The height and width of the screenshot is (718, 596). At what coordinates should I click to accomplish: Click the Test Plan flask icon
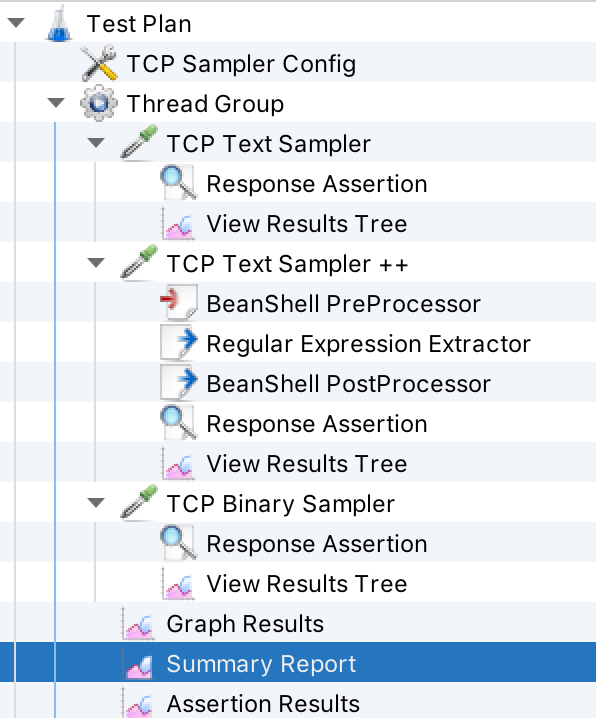point(59,24)
